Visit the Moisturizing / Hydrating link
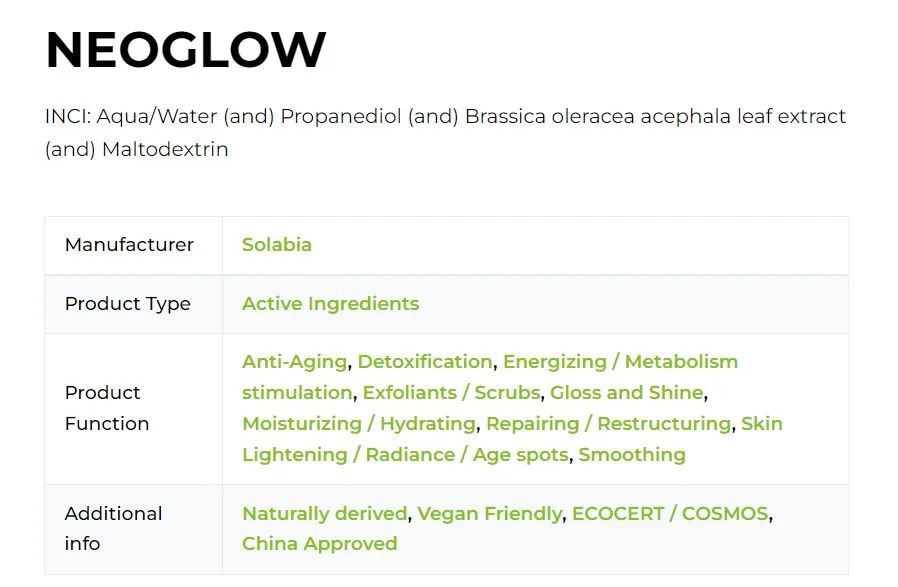This screenshot has height=587, width=898. coord(358,424)
